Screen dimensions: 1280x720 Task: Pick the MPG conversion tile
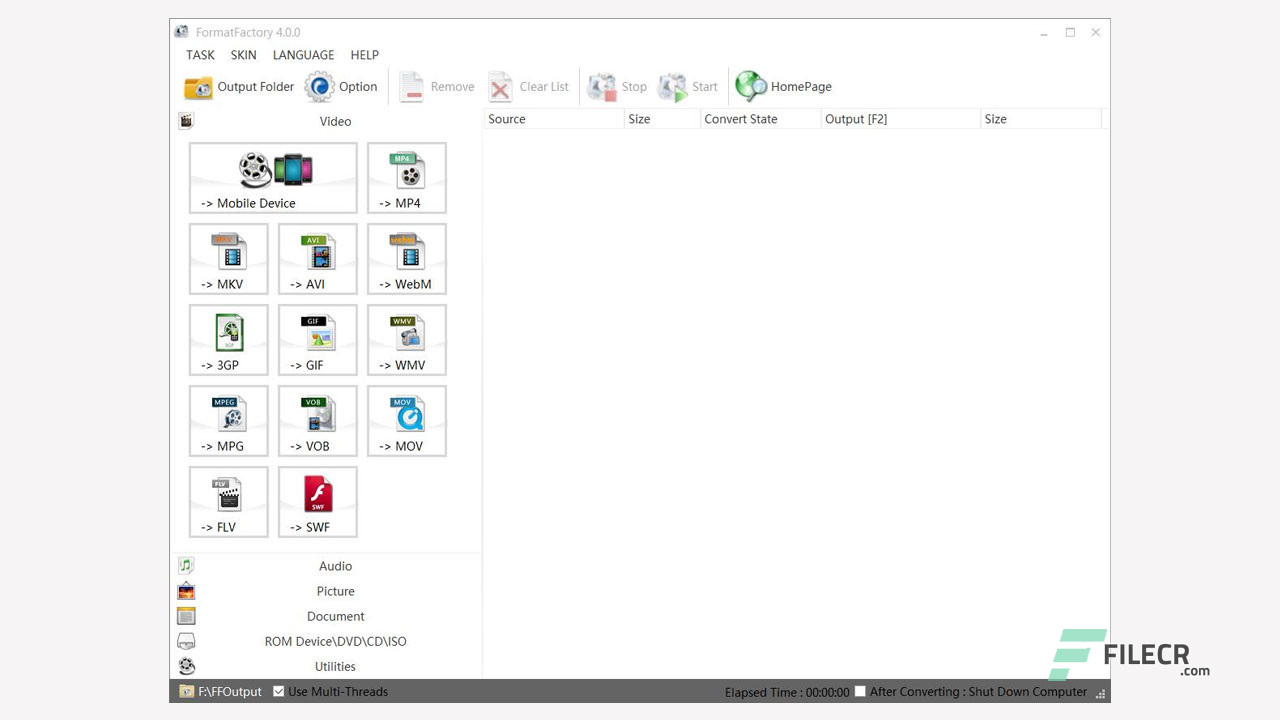pyautogui.click(x=229, y=421)
